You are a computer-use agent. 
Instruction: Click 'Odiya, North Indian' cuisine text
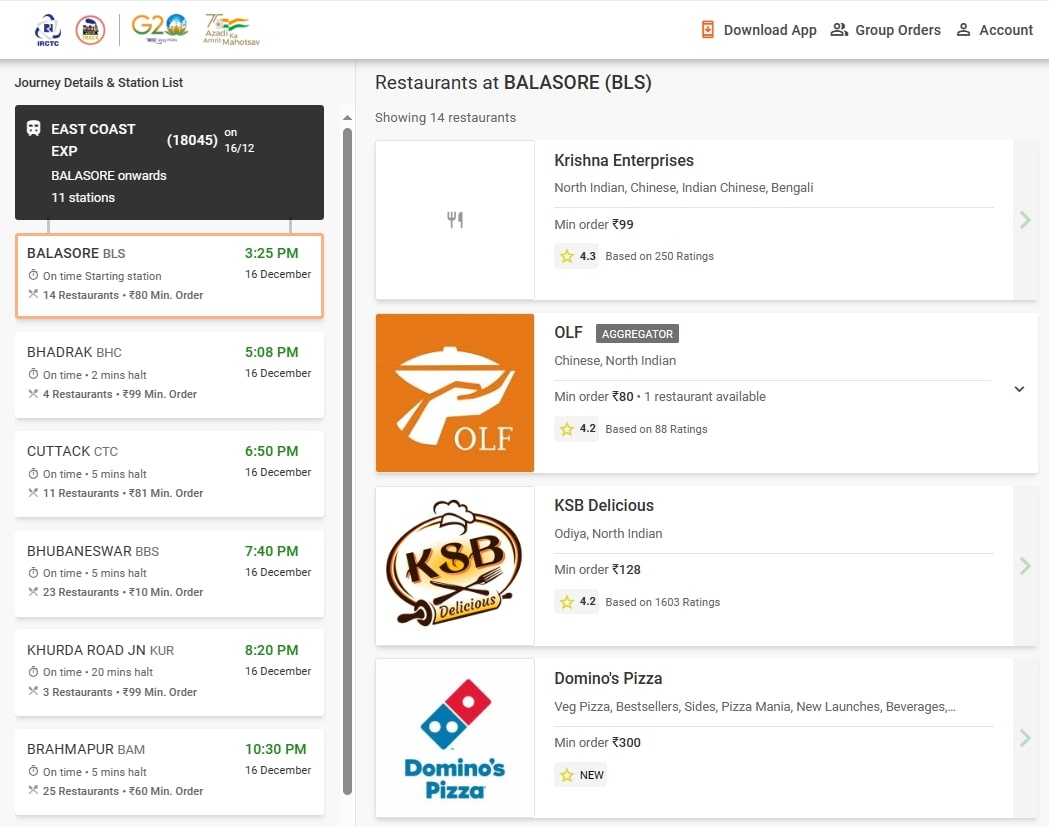608,533
